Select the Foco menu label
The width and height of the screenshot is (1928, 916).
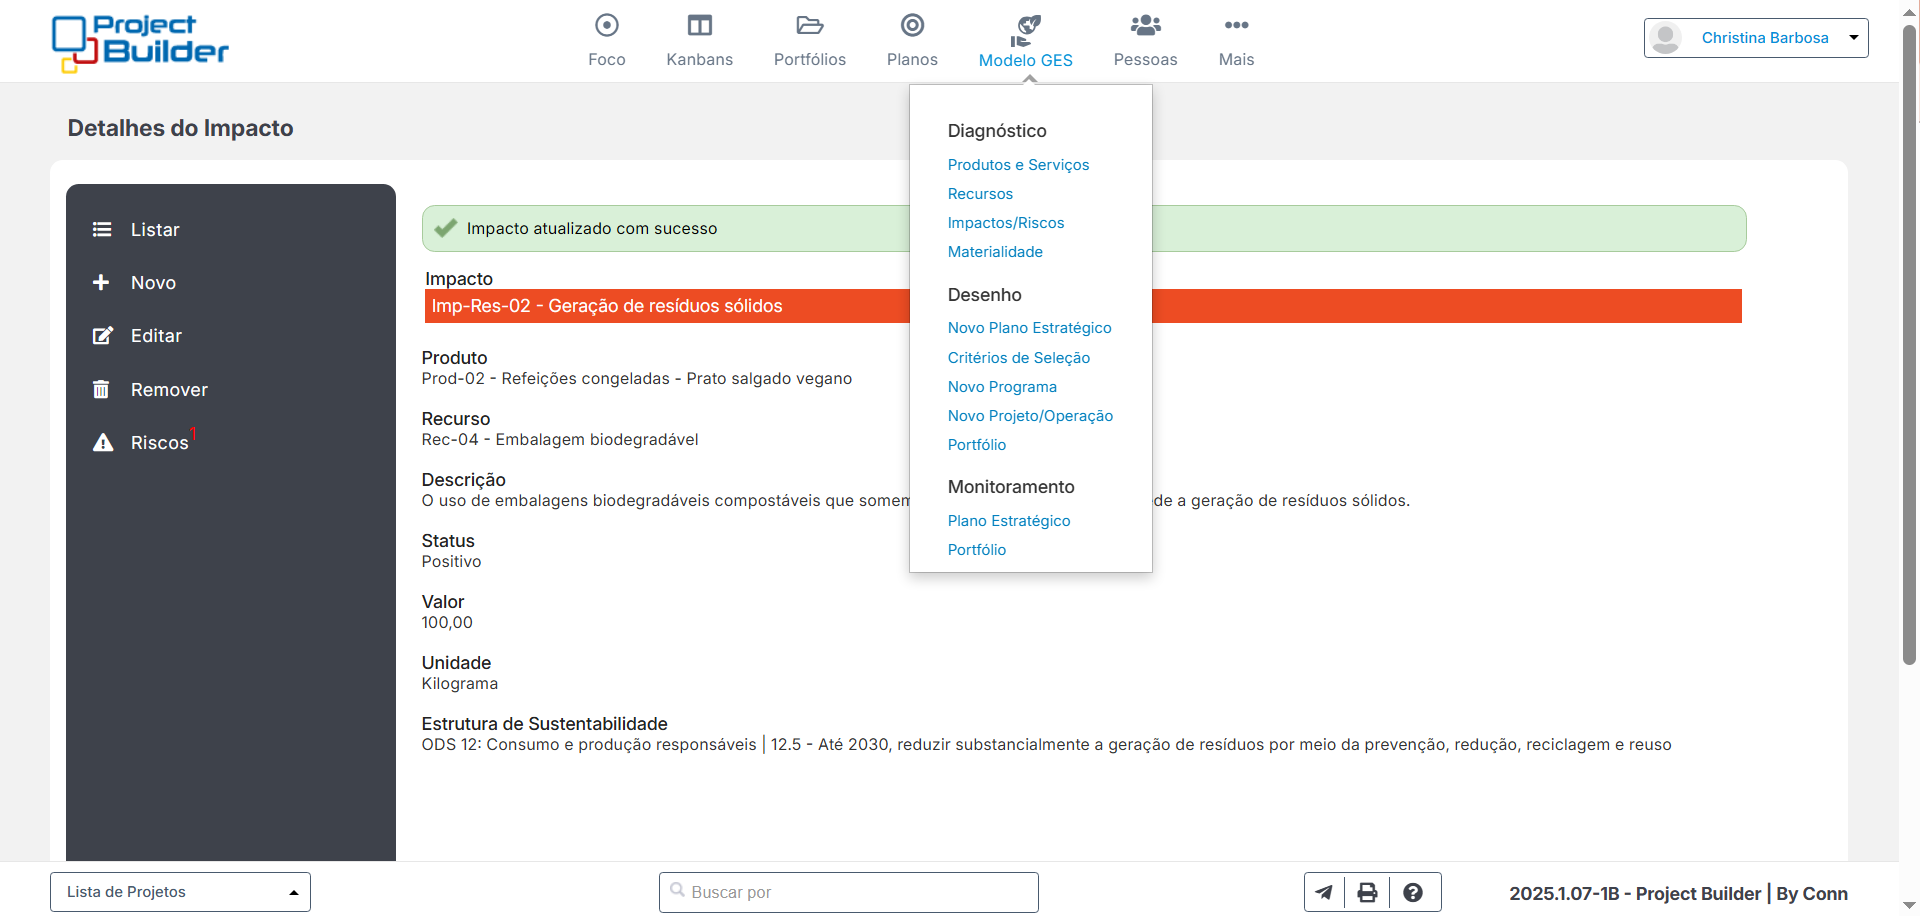pos(606,60)
